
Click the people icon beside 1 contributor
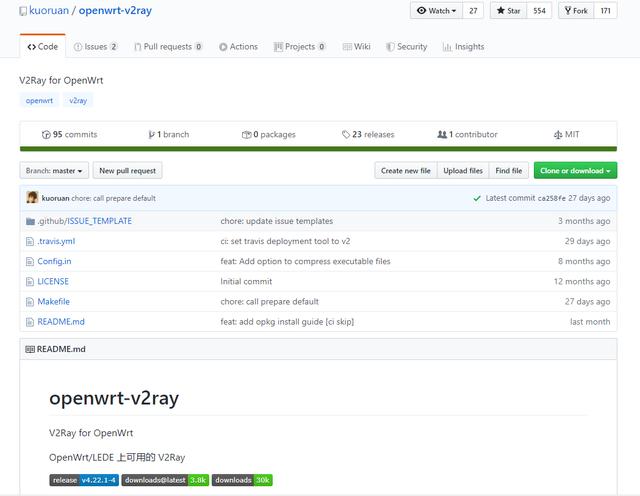(442, 134)
